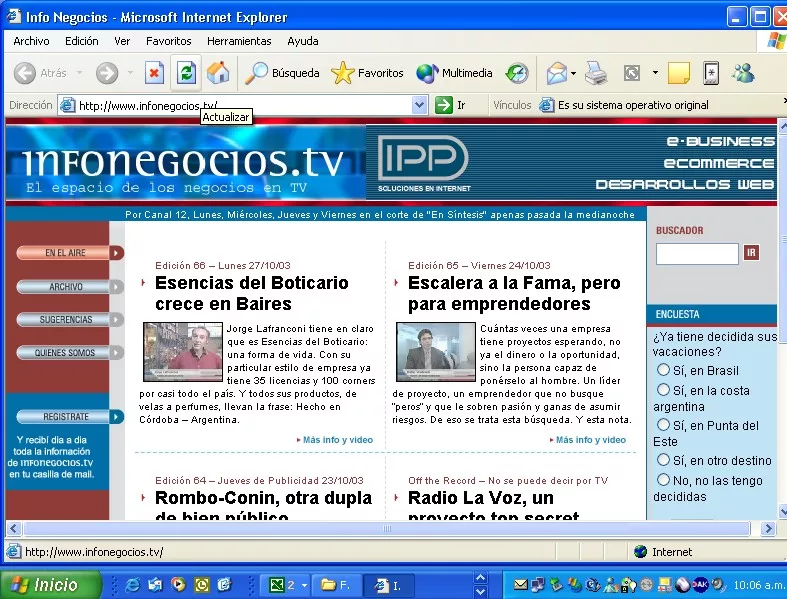Screen dimensions: 787x599
Task: Select radio option 'Sí, en Brasil'
Action: pyautogui.click(x=663, y=370)
